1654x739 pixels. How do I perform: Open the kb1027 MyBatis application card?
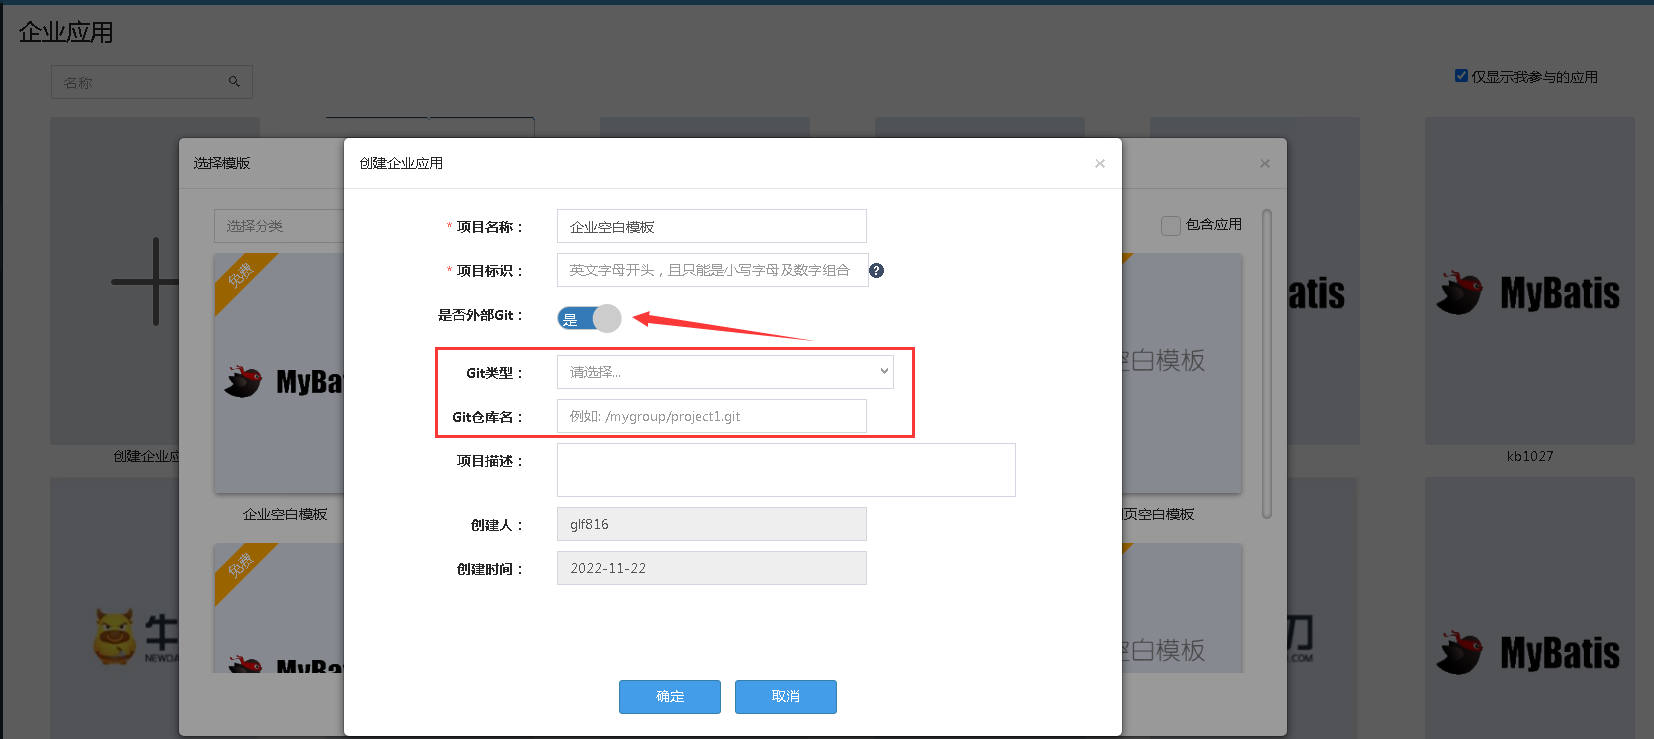[x=1529, y=290]
